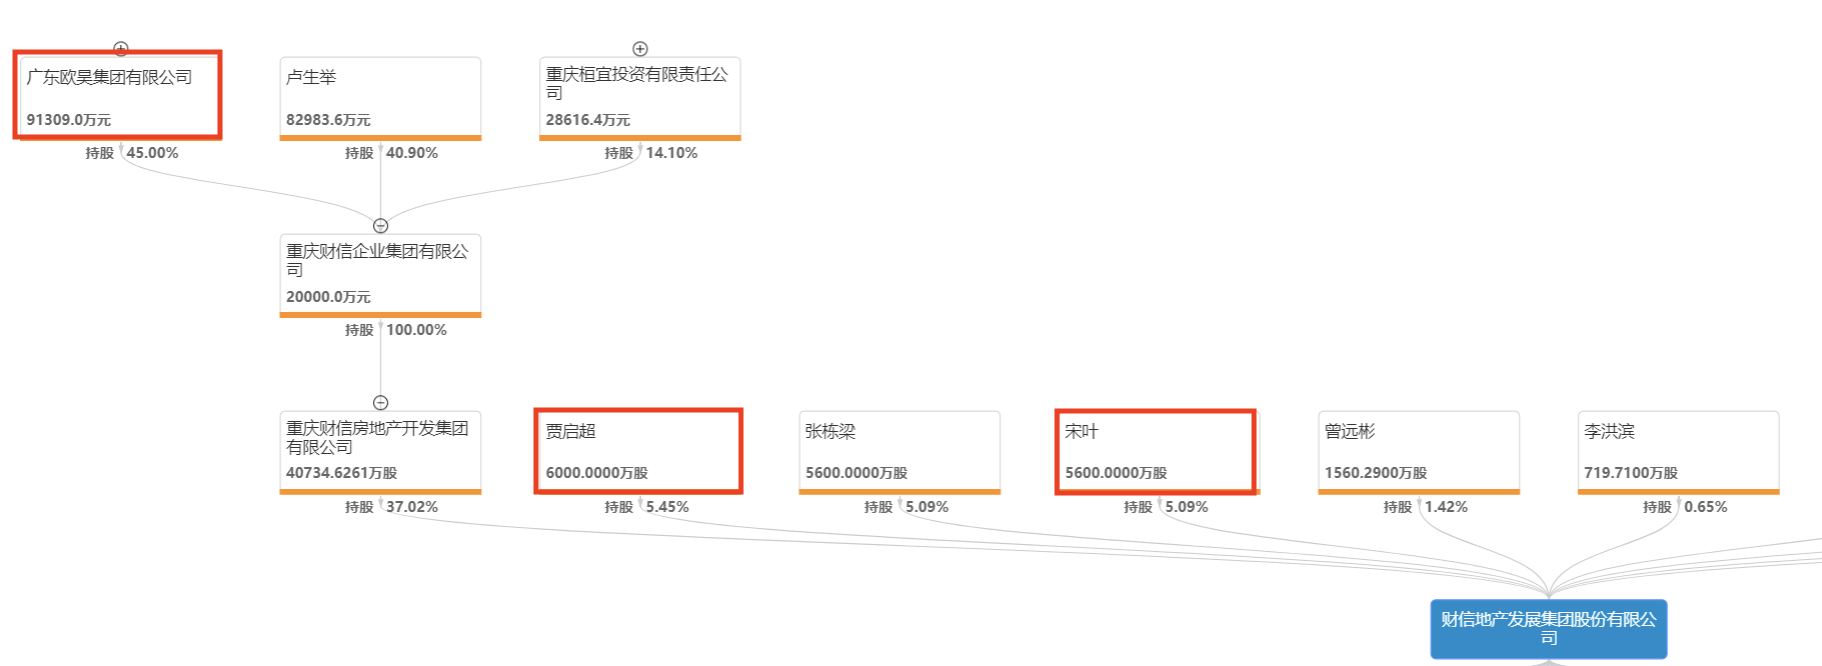Collapse shareholders above 重庆财信企业集团有限公司
The image size is (1822, 666).
pyautogui.click(x=380, y=226)
